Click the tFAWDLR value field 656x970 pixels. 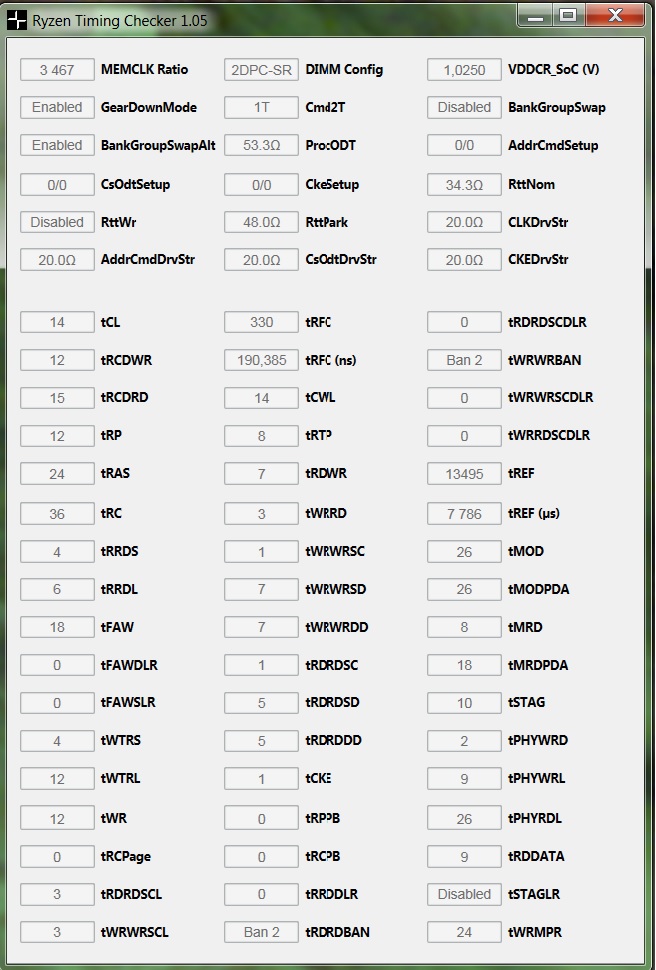(x=57, y=665)
